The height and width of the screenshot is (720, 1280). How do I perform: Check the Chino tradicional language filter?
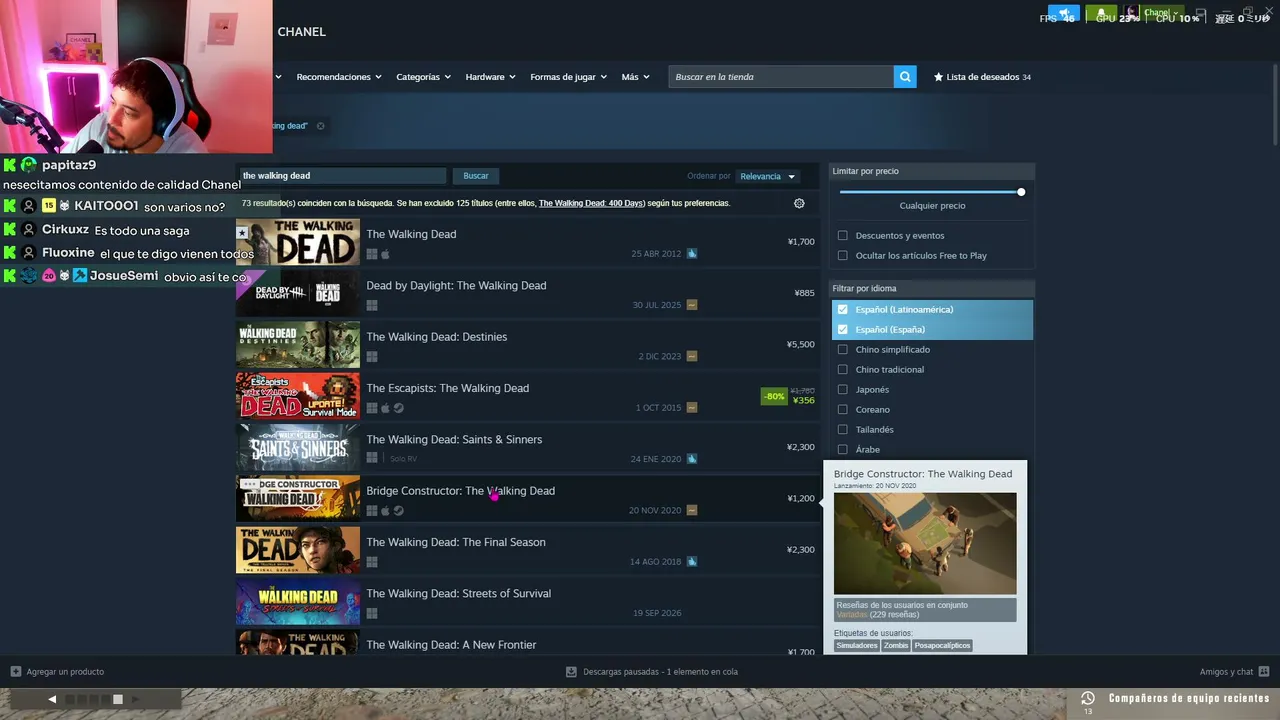pos(843,370)
